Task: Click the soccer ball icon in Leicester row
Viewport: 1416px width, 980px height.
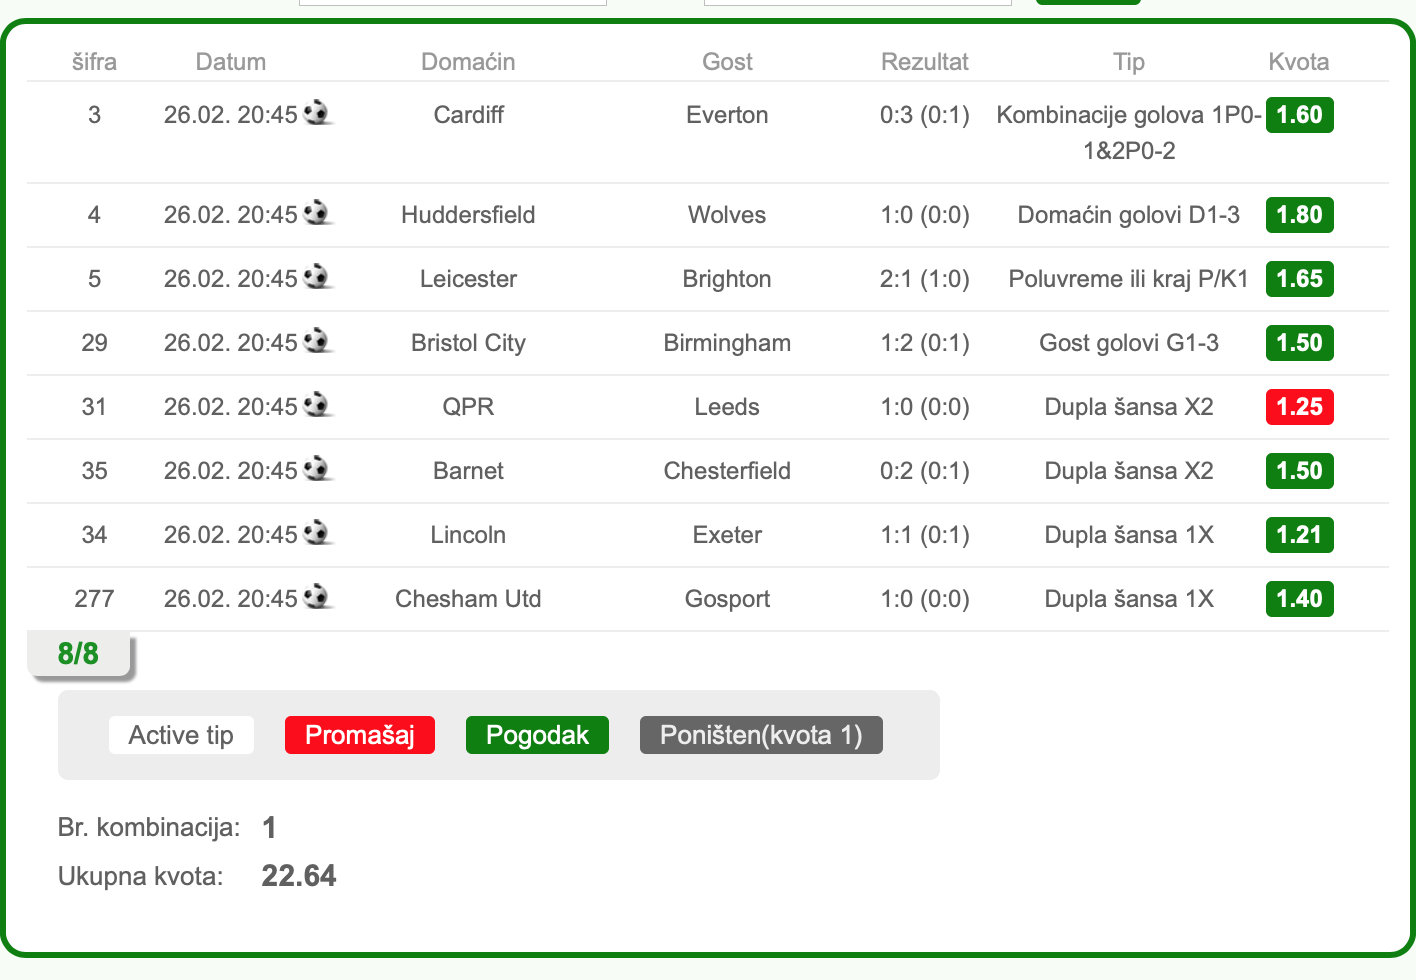Action: (317, 276)
